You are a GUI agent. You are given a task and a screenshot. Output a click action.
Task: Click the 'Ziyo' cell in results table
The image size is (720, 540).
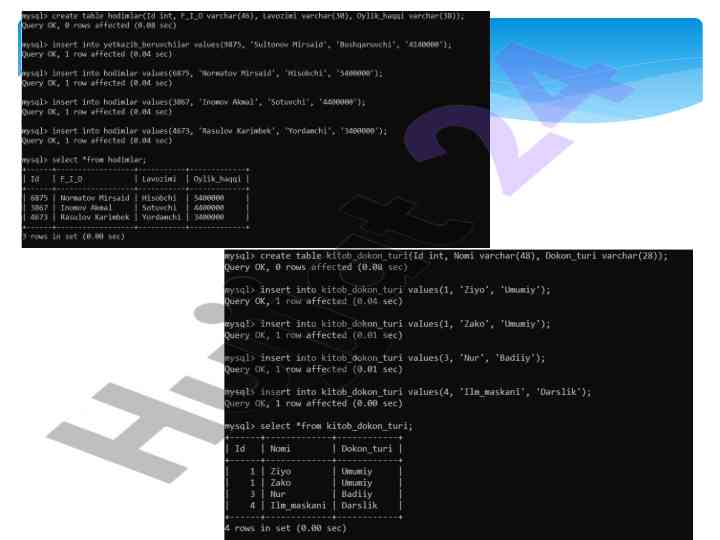(x=280, y=470)
